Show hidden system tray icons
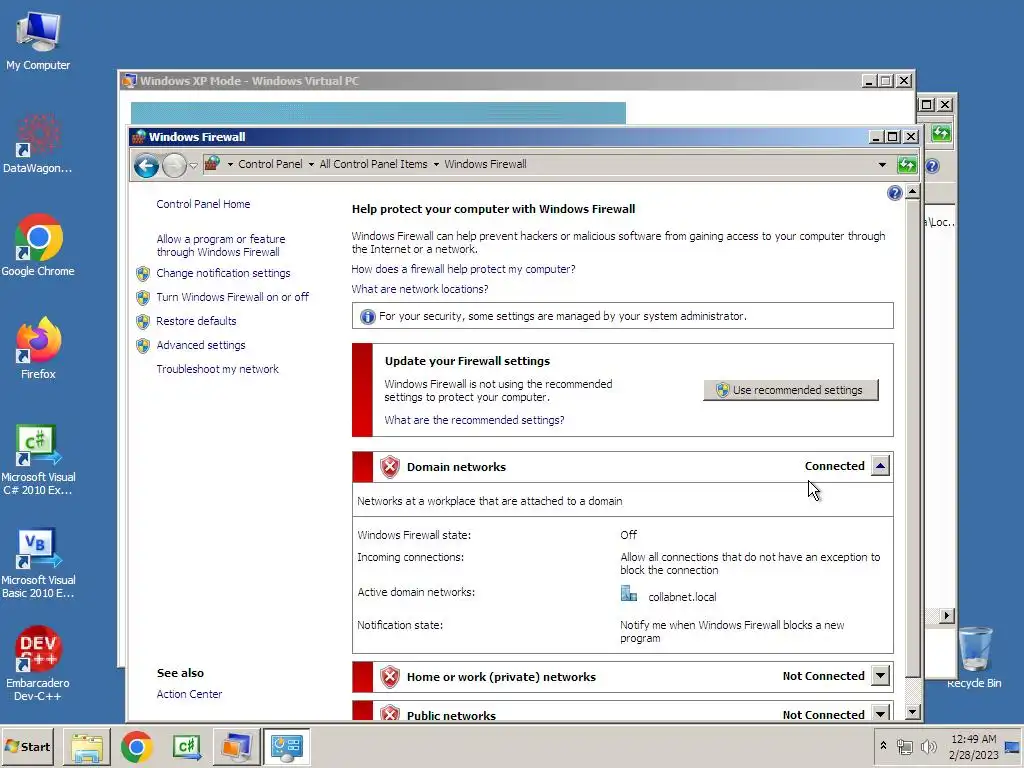Viewport: 1024px width, 768px height. [884, 746]
